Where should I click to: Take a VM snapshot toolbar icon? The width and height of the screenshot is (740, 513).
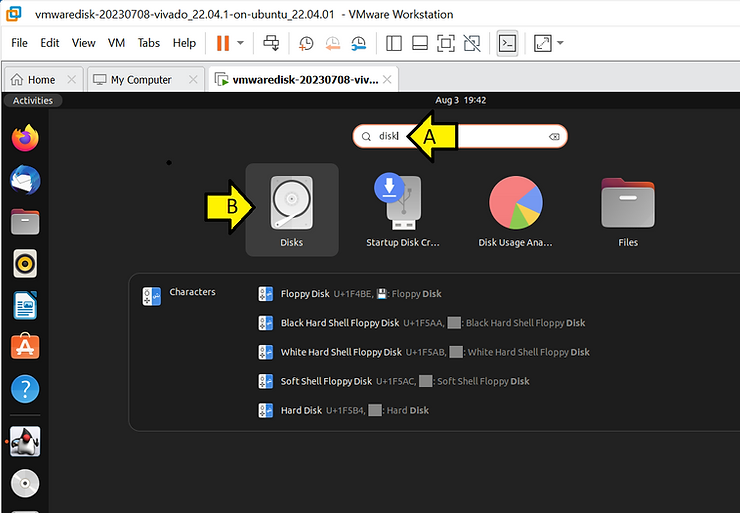(306, 43)
